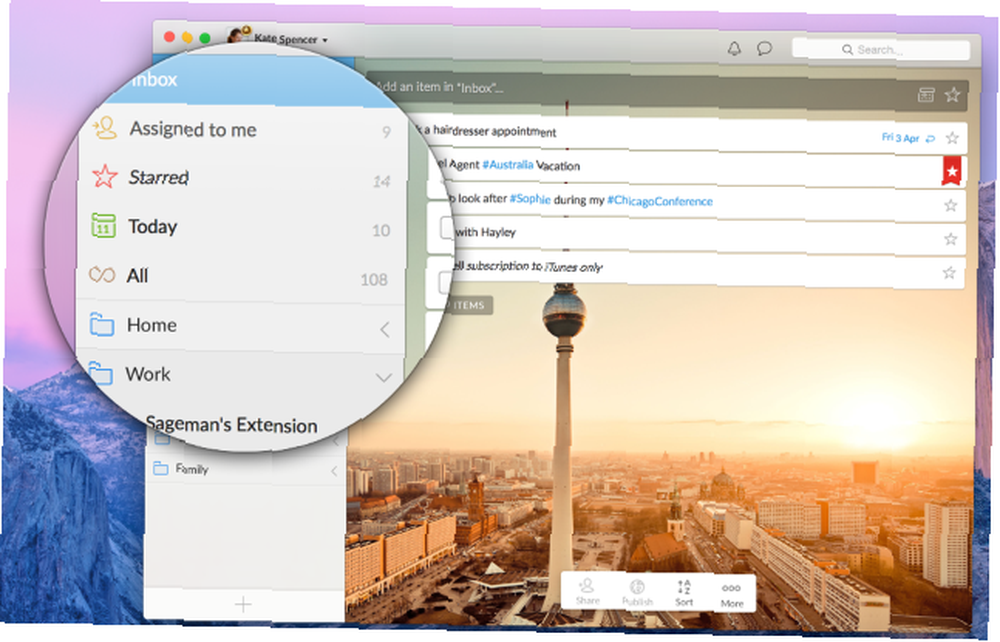Open the notifications bell
Viewport: 1000px width, 642px height.
coord(735,48)
